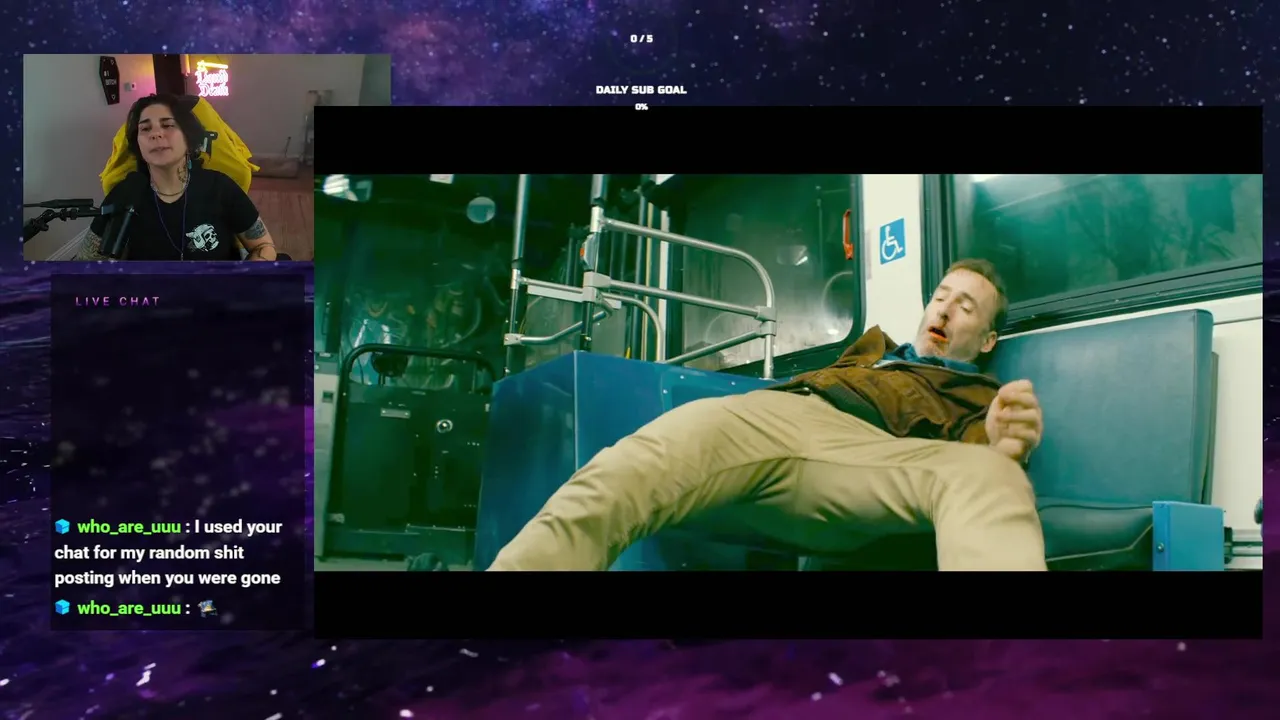This screenshot has height=720, width=1280.
Task: Click the chat text 'I used your chat for my random shit posting'
Action: coord(168,552)
